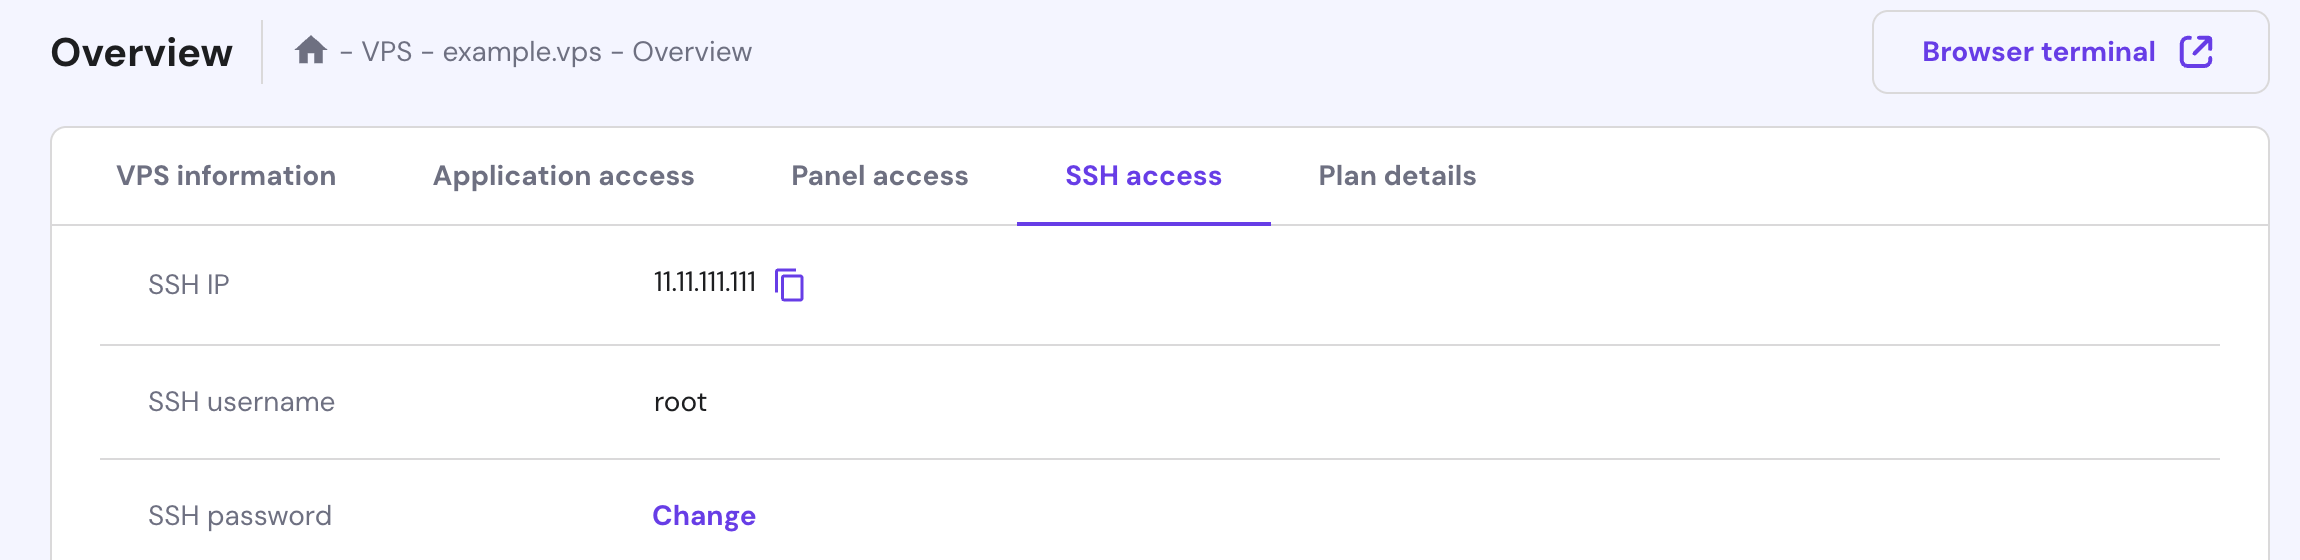Click the Overview breadcrumb item
The width and height of the screenshot is (2300, 560).
point(692,52)
